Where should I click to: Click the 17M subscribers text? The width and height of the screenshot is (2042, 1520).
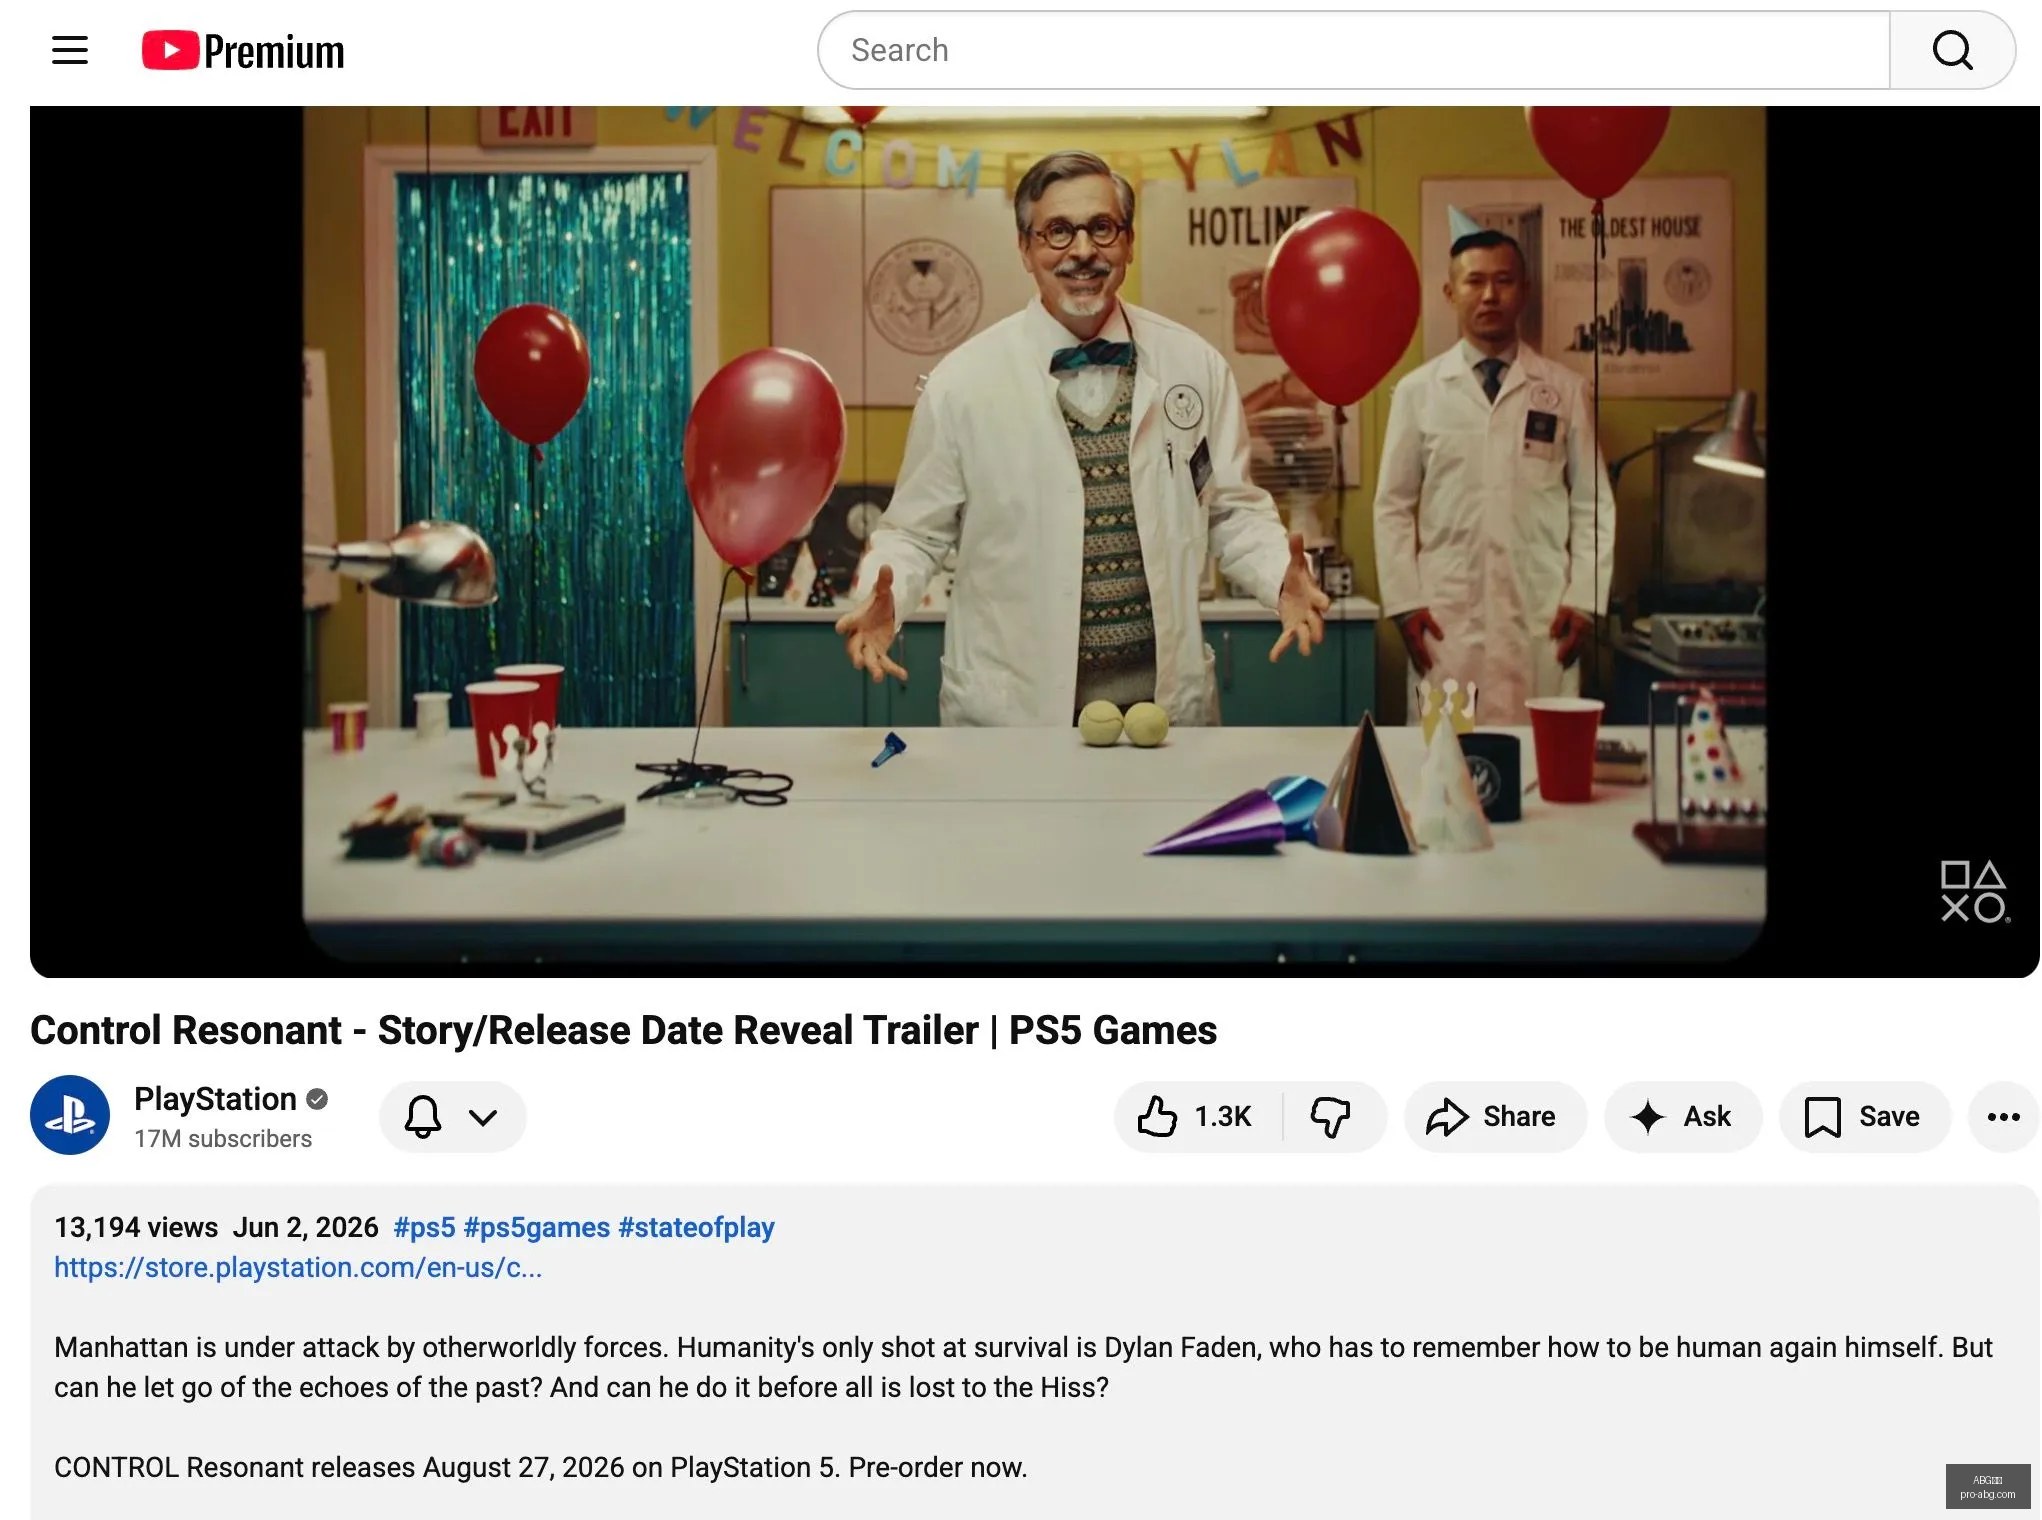223,1139
